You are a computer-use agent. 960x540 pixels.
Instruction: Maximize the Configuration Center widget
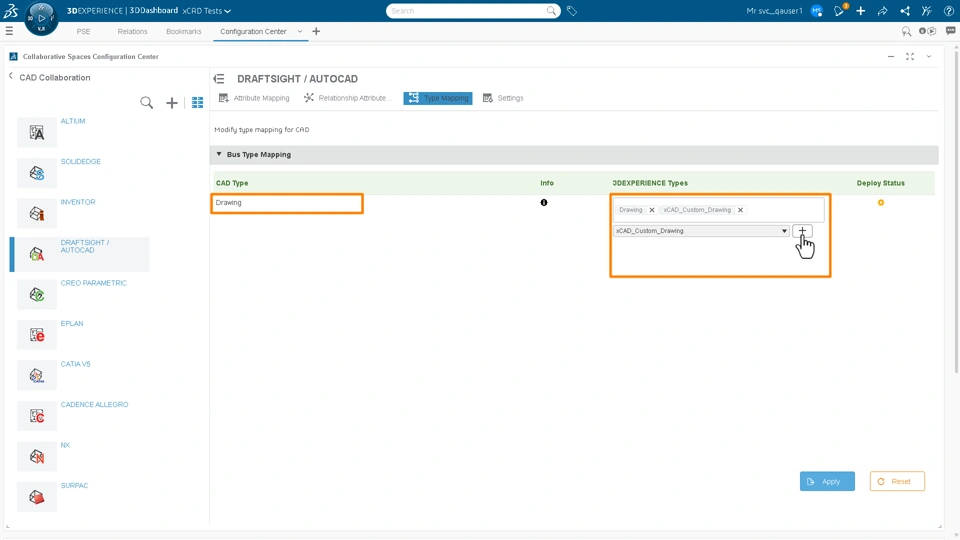[910, 56]
